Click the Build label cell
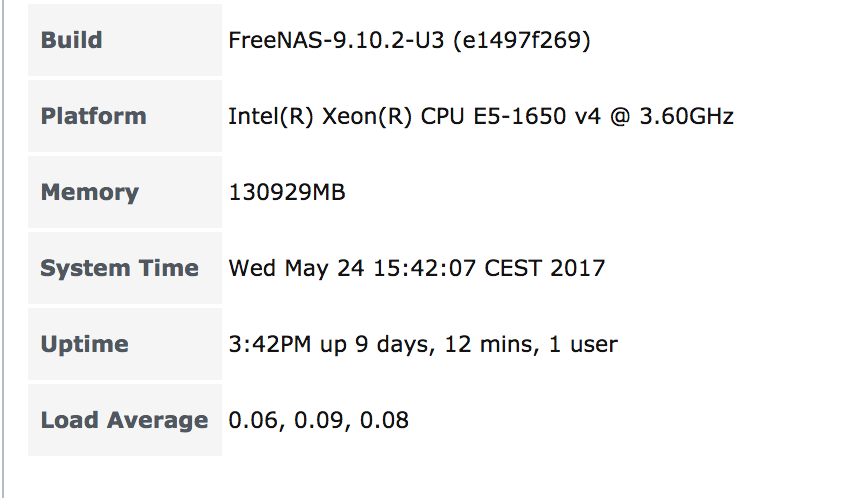Screen dimensions: 856x498 pyautogui.click(x=125, y=40)
